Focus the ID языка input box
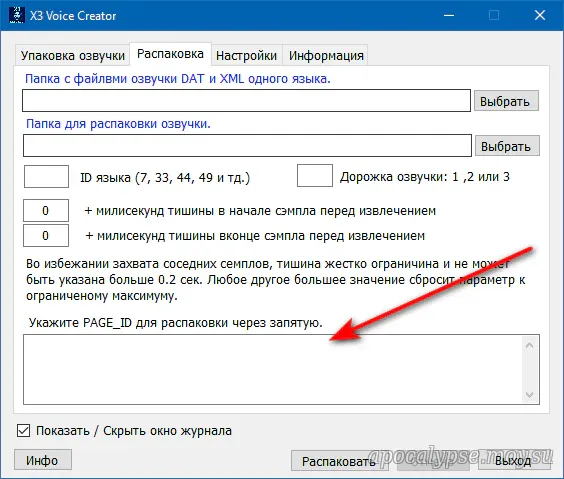564x479 pixels. (46, 177)
